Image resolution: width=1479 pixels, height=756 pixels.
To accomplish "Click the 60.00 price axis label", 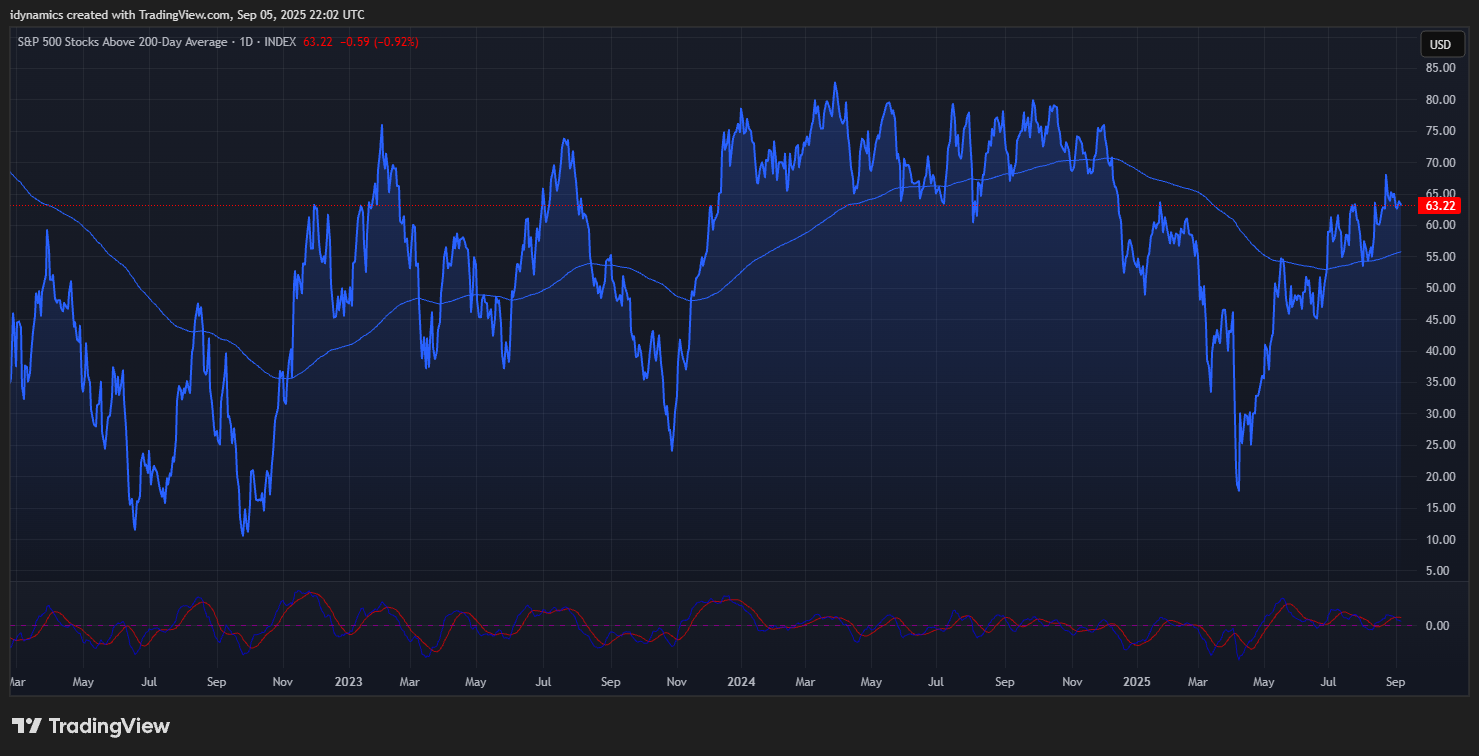I will point(1440,225).
